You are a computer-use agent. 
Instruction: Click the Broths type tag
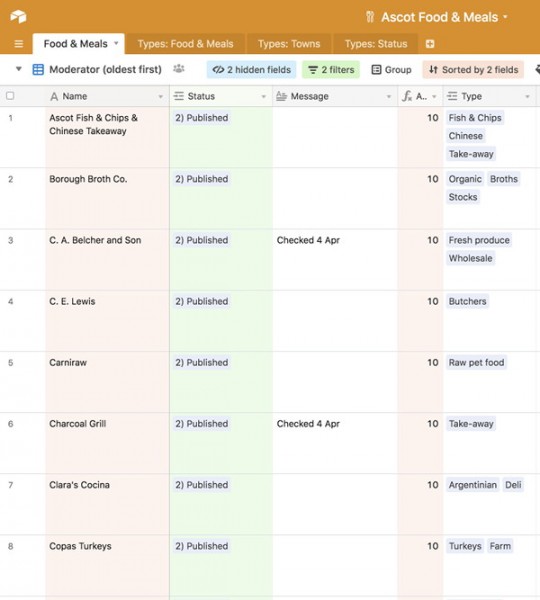point(504,179)
